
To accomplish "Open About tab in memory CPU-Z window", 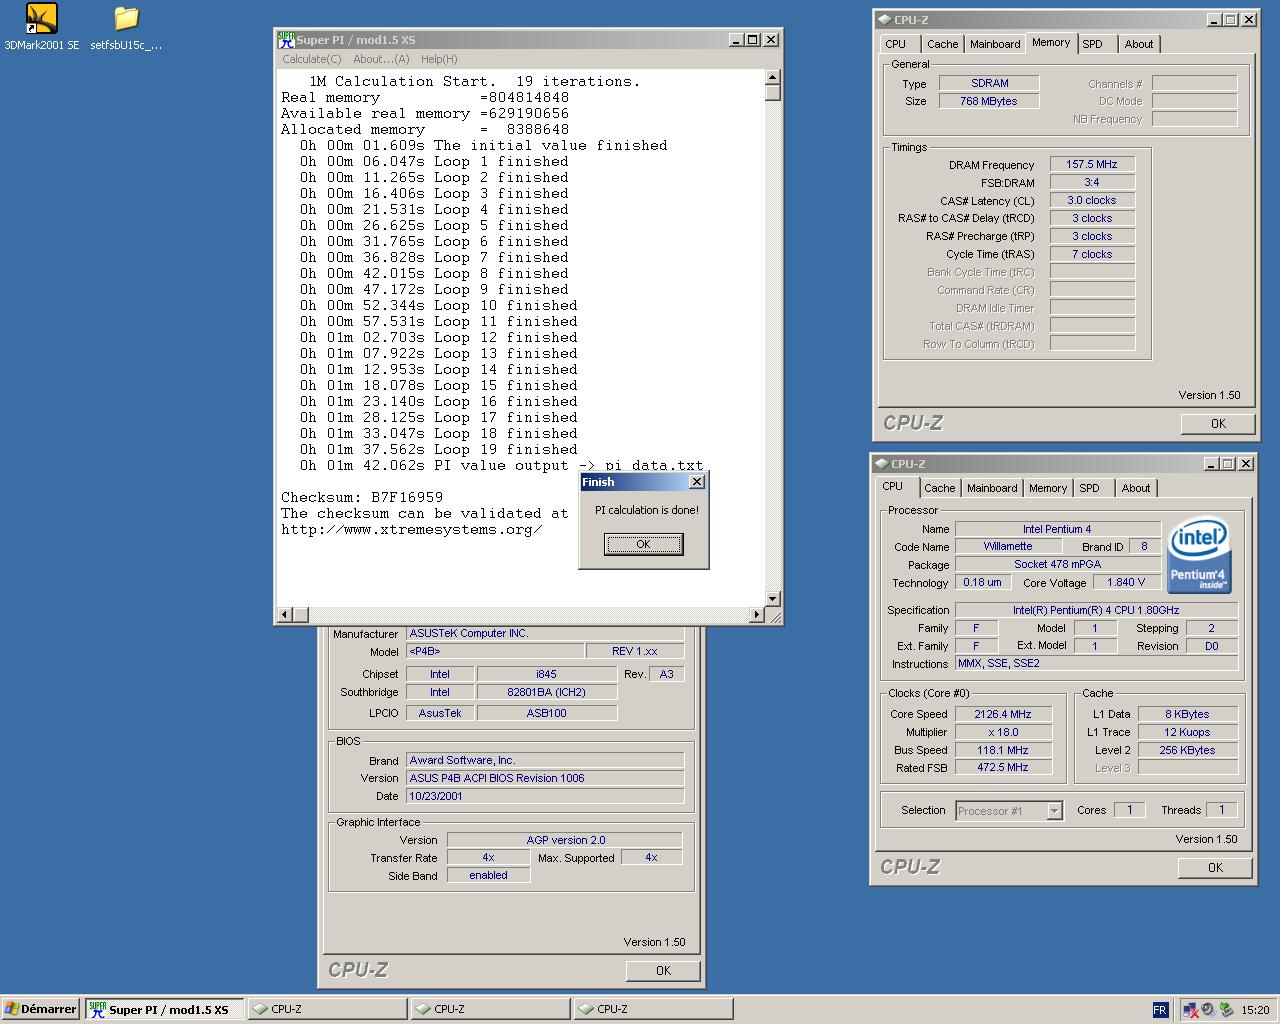I will tap(1139, 44).
